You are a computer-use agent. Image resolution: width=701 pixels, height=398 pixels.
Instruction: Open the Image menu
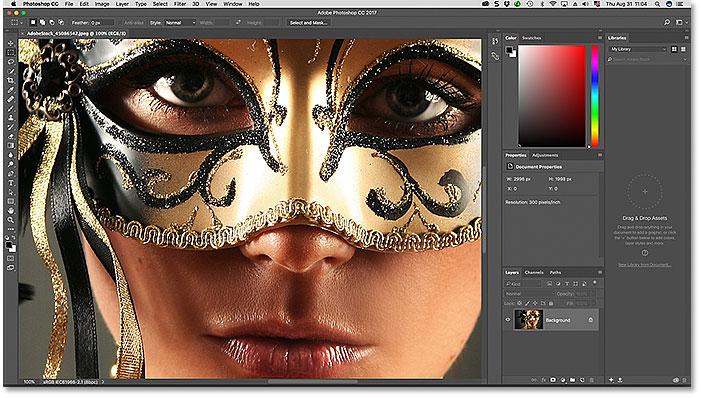click(x=102, y=4)
